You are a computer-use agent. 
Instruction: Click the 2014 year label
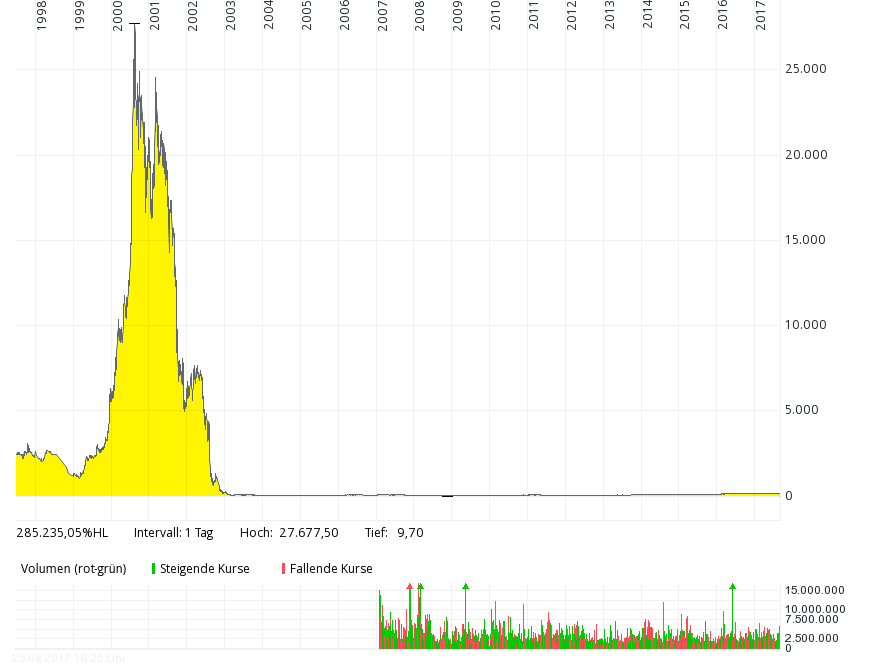coord(647,15)
